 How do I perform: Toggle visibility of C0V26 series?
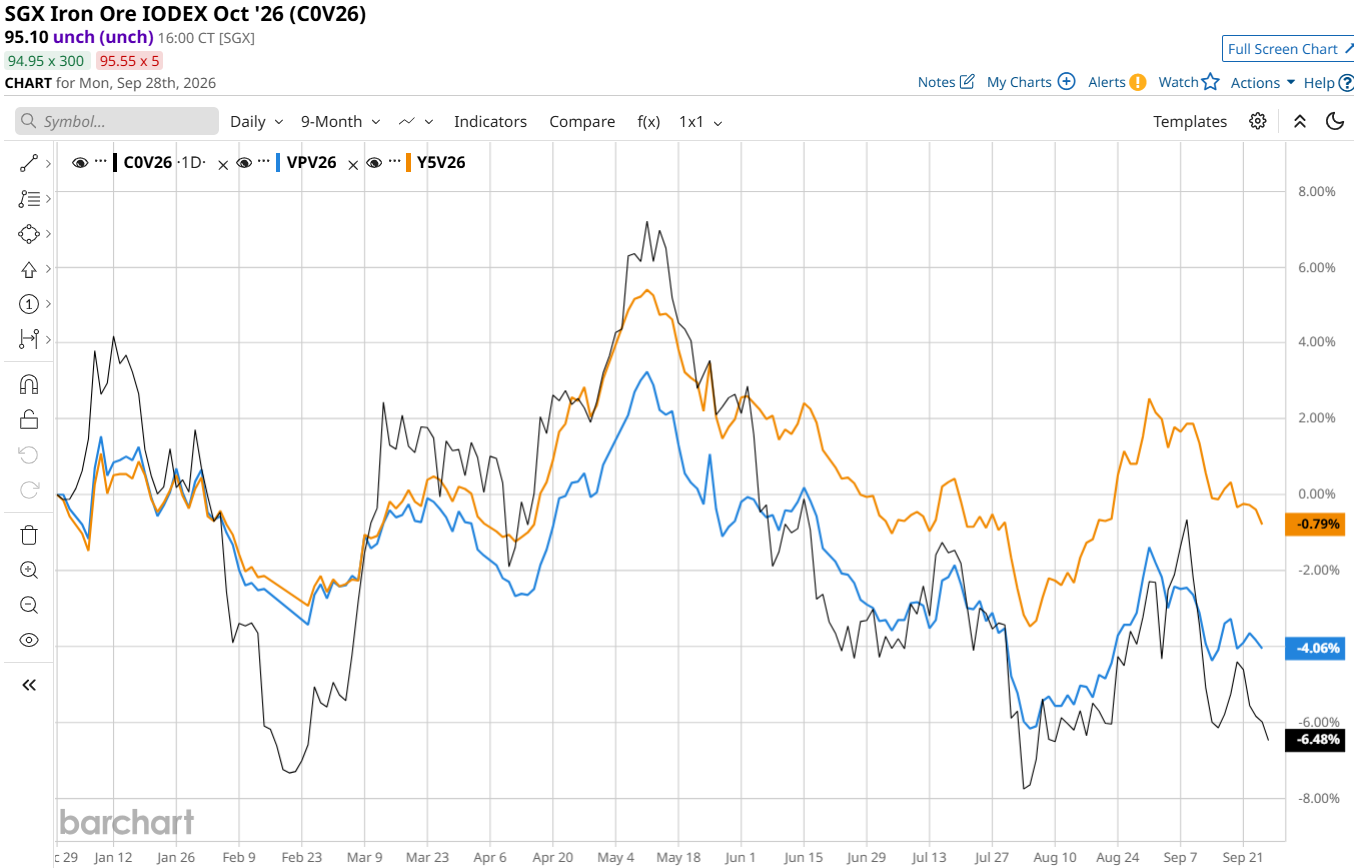click(81, 162)
